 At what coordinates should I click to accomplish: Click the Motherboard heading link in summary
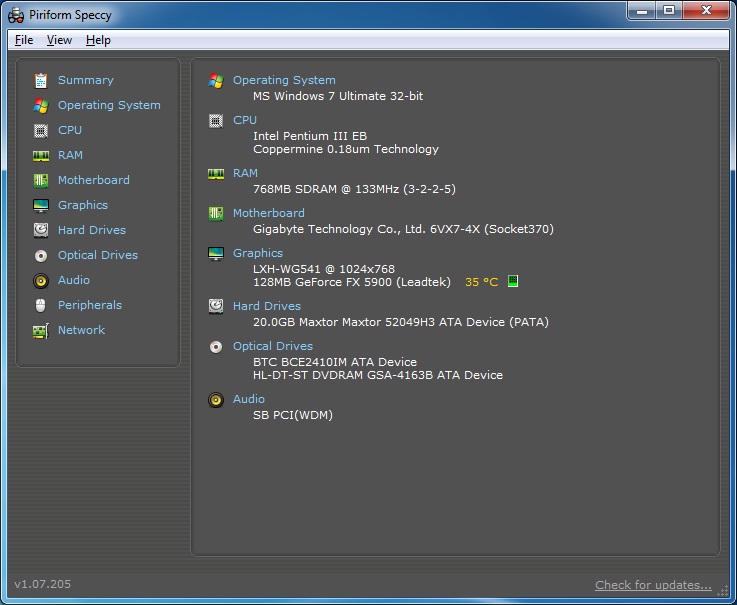click(269, 213)
